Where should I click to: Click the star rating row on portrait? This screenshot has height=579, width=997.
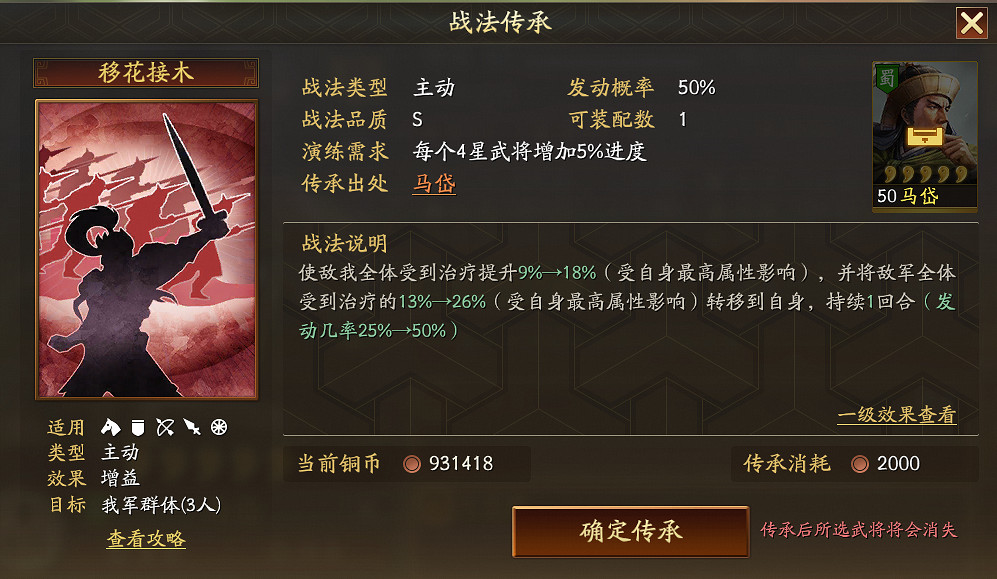tap(925, 174)
